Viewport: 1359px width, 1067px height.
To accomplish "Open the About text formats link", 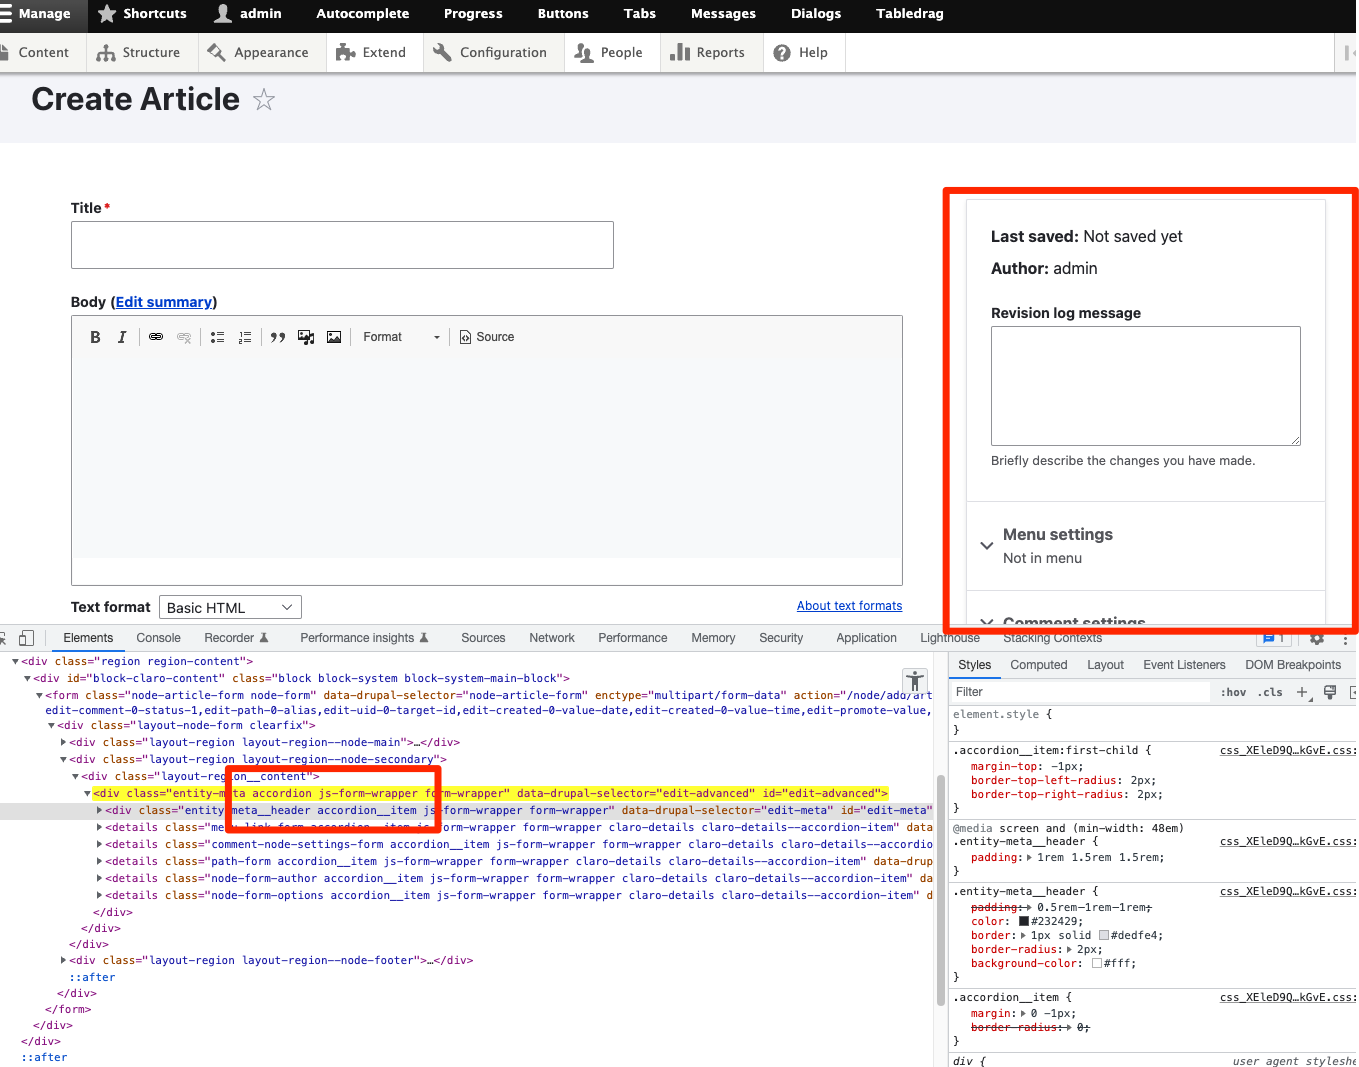I will (849, 606).
